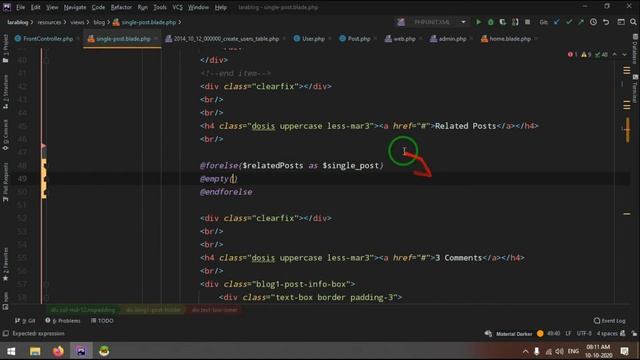Click the Windows Start button
This screenshot has width=640, height=360.
click(x=11, y=351)
